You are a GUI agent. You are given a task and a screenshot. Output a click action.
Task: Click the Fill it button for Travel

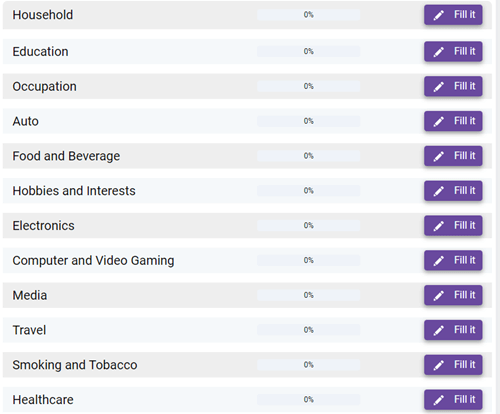(x=453, y=330)
